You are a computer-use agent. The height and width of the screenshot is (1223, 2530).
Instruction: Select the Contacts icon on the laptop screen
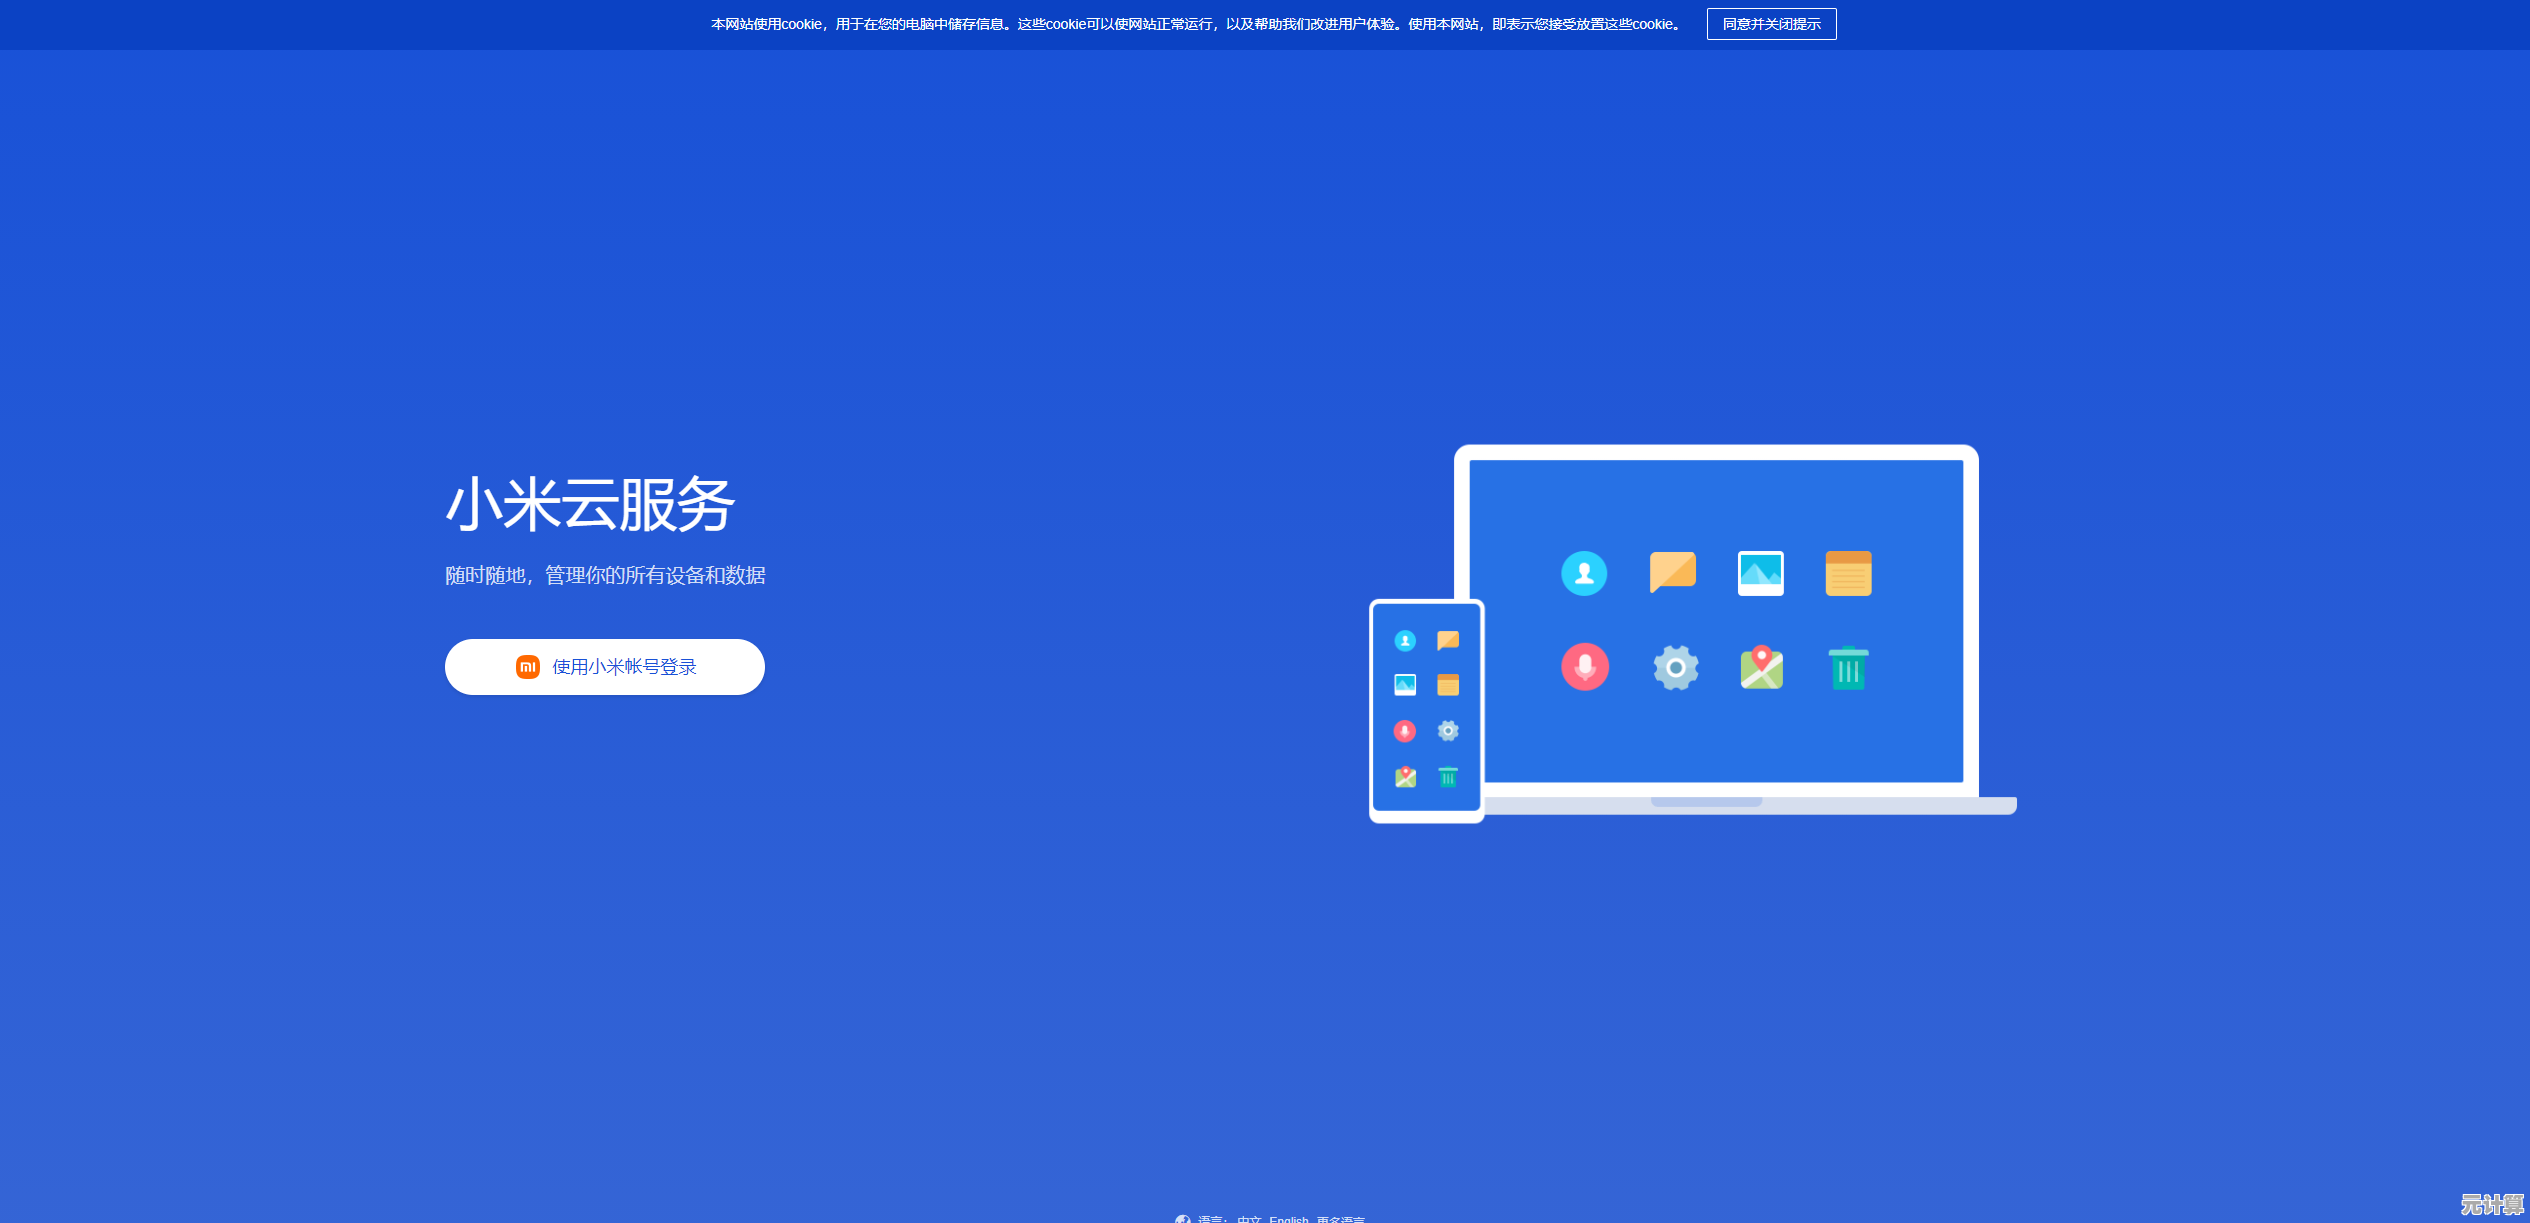point(1584,573)
